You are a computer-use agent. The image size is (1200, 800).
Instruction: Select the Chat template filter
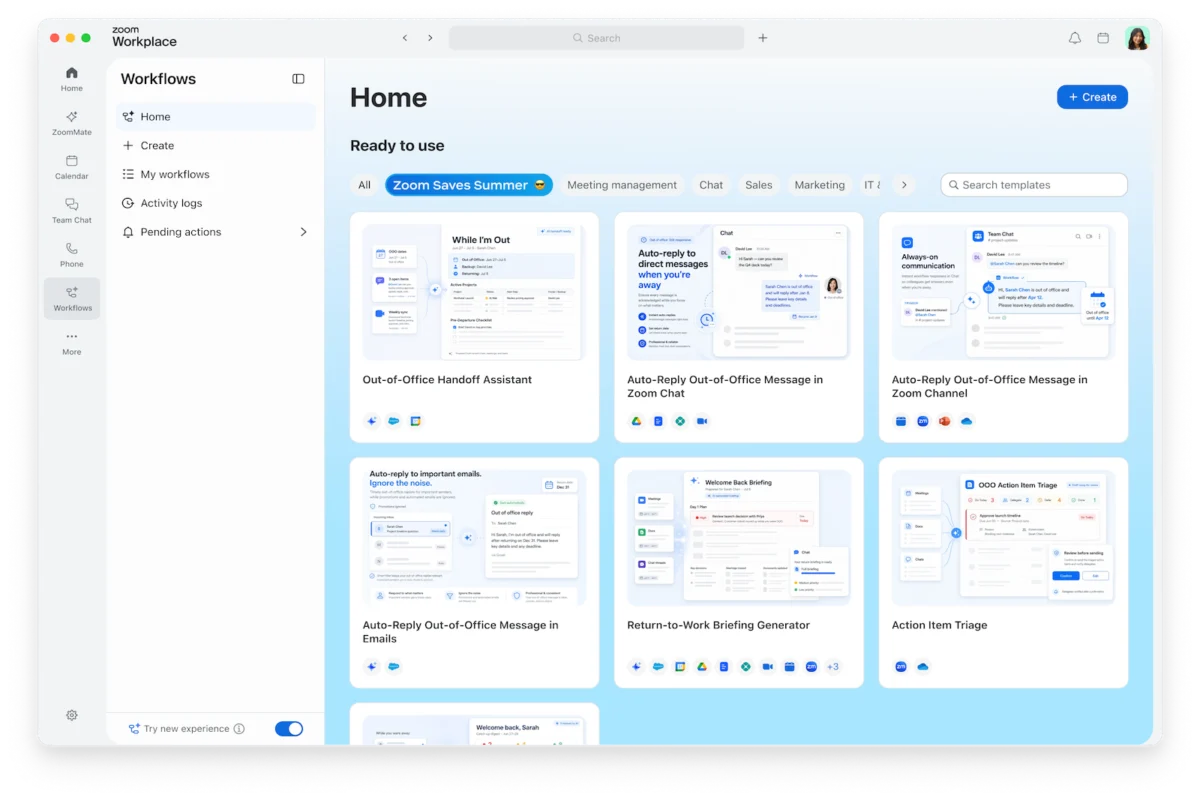pyautogui.click(x=711, y=185)
